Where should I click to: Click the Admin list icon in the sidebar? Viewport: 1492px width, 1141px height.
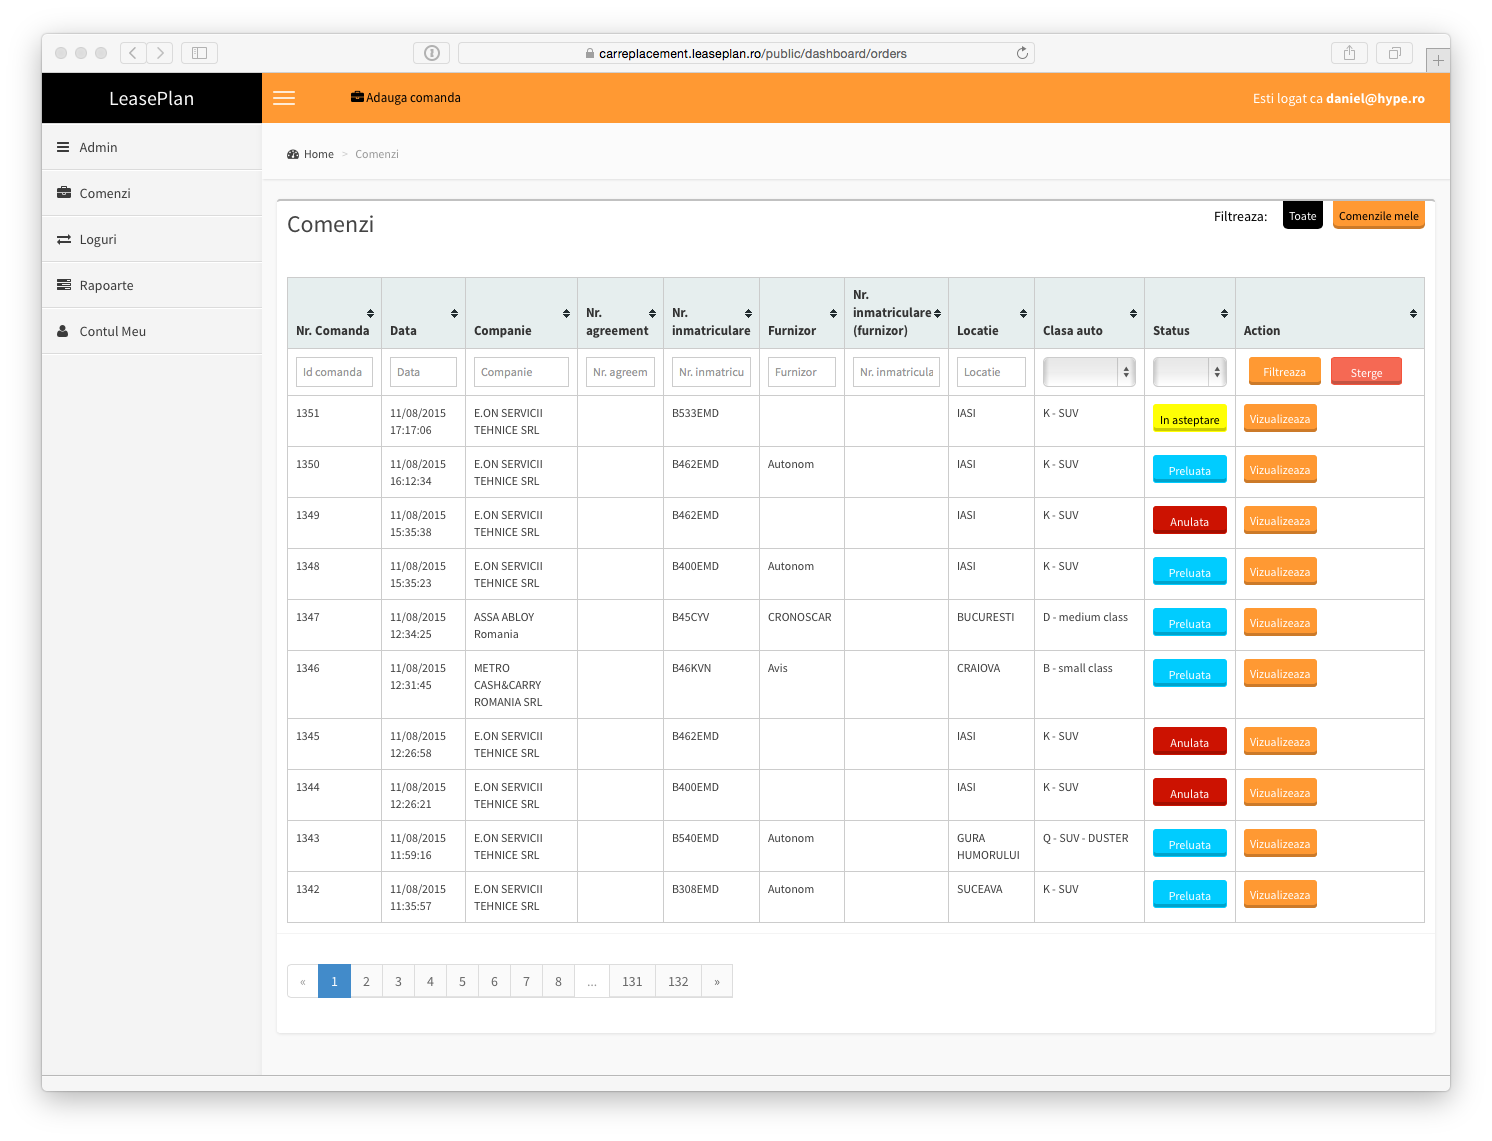click(x=63, y=147)
